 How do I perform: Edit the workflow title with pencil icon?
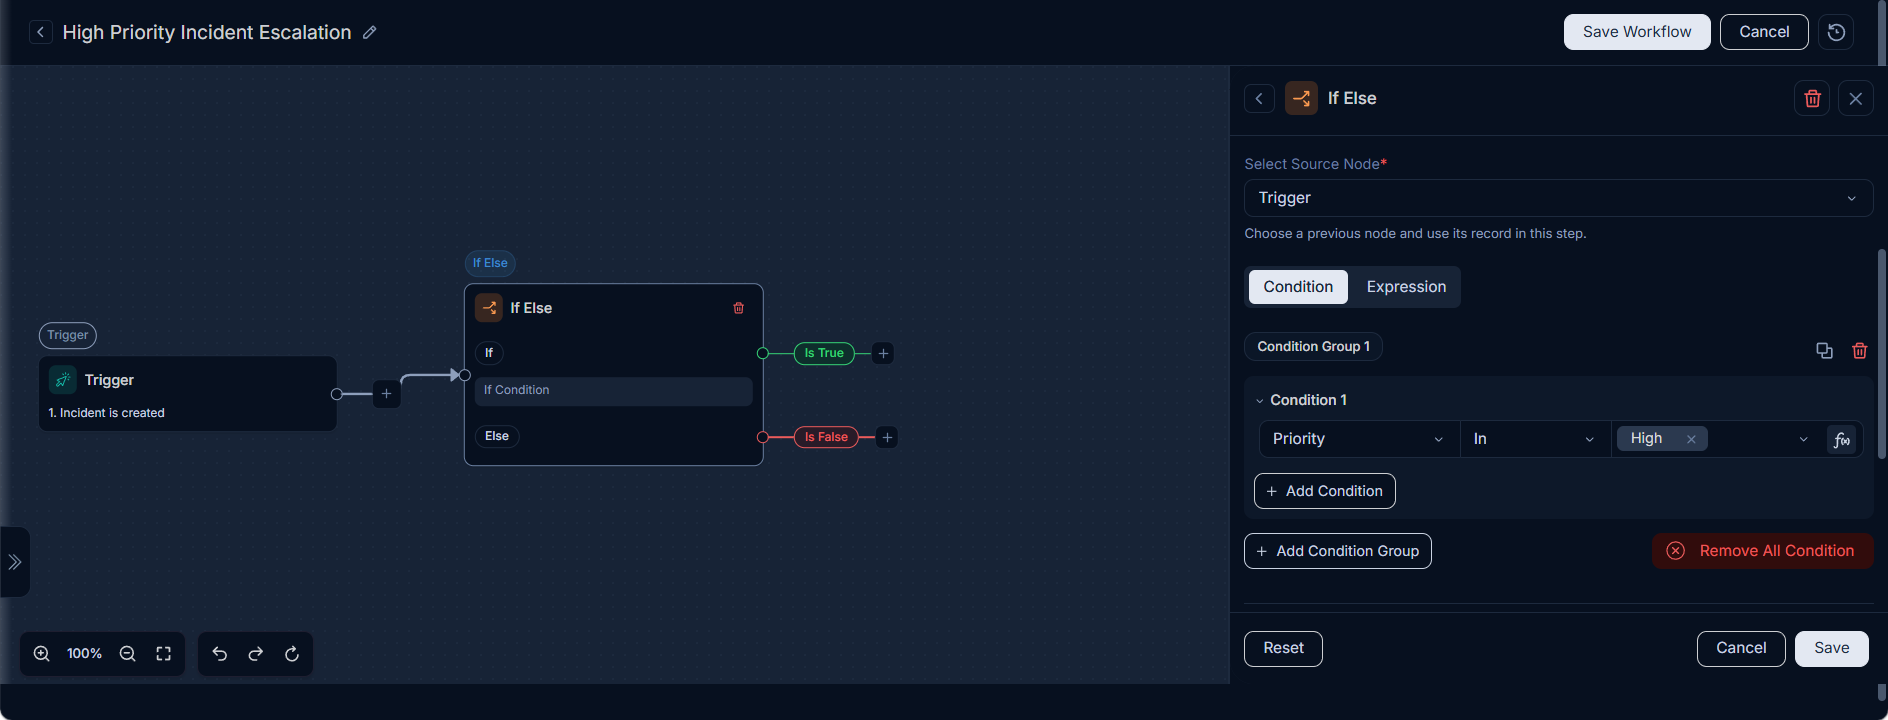369,32
